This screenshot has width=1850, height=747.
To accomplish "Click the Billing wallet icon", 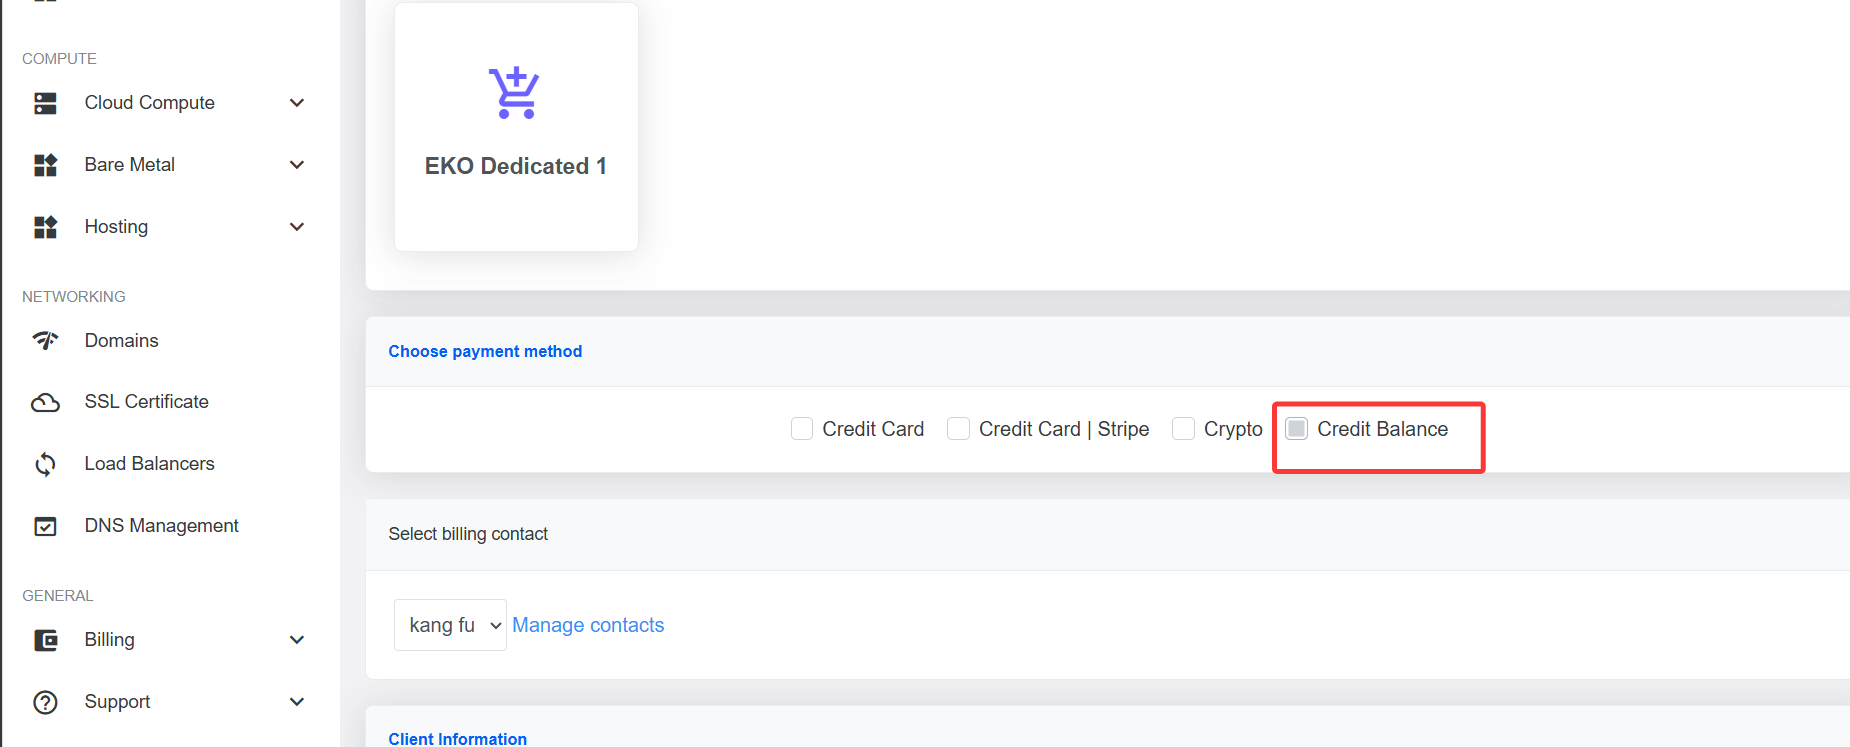I will click(x=45, y=640).
